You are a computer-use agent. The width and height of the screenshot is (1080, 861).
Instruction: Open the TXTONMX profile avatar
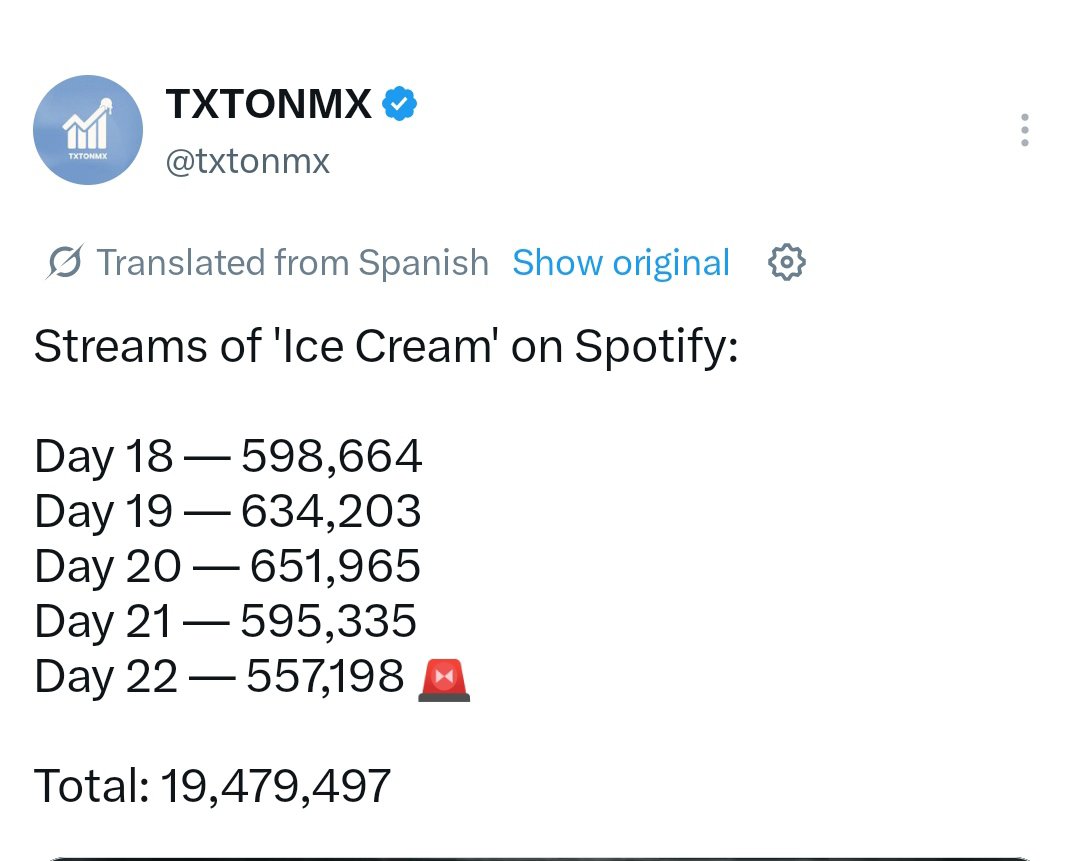point(87,129)
